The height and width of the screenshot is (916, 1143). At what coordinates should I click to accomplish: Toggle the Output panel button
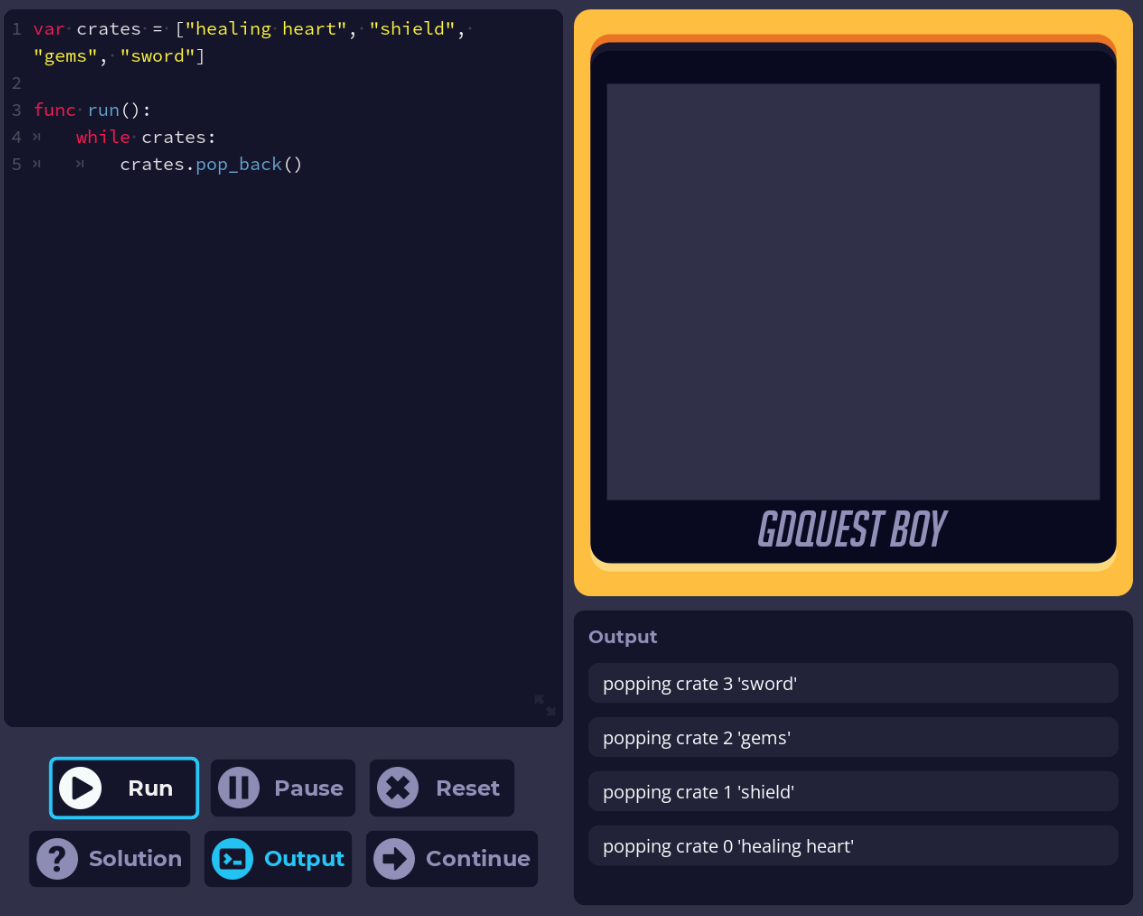278,858
